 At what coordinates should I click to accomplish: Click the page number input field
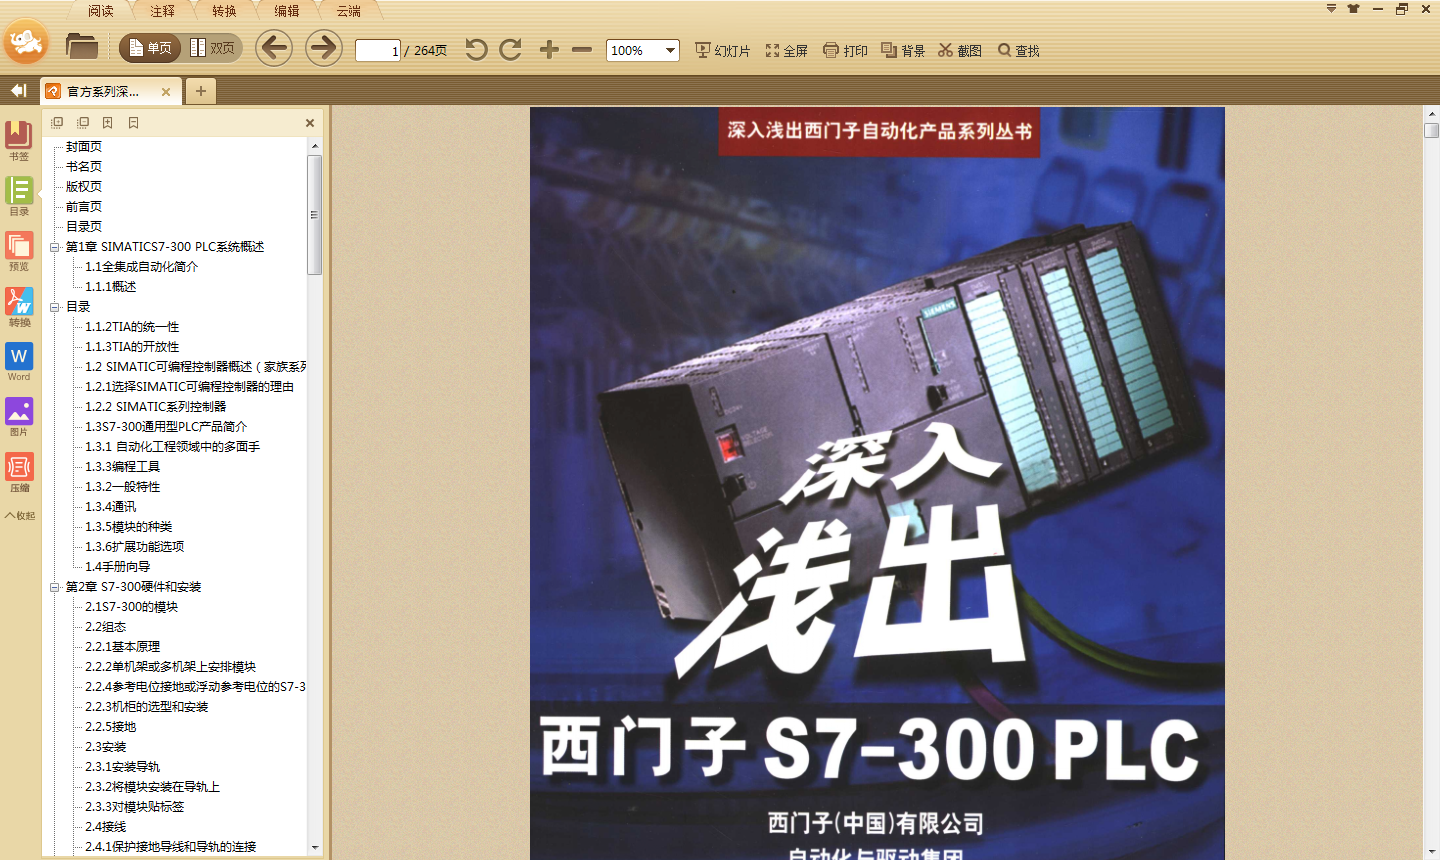coord(377,50)
